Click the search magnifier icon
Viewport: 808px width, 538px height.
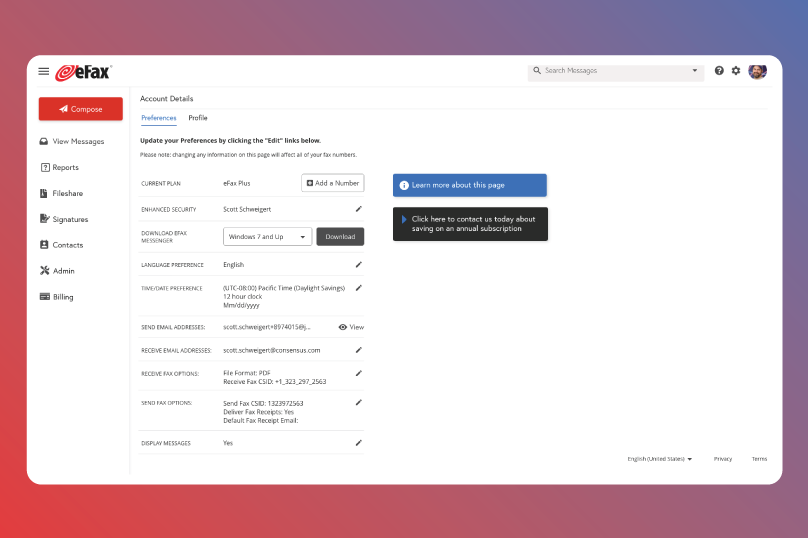537,71
